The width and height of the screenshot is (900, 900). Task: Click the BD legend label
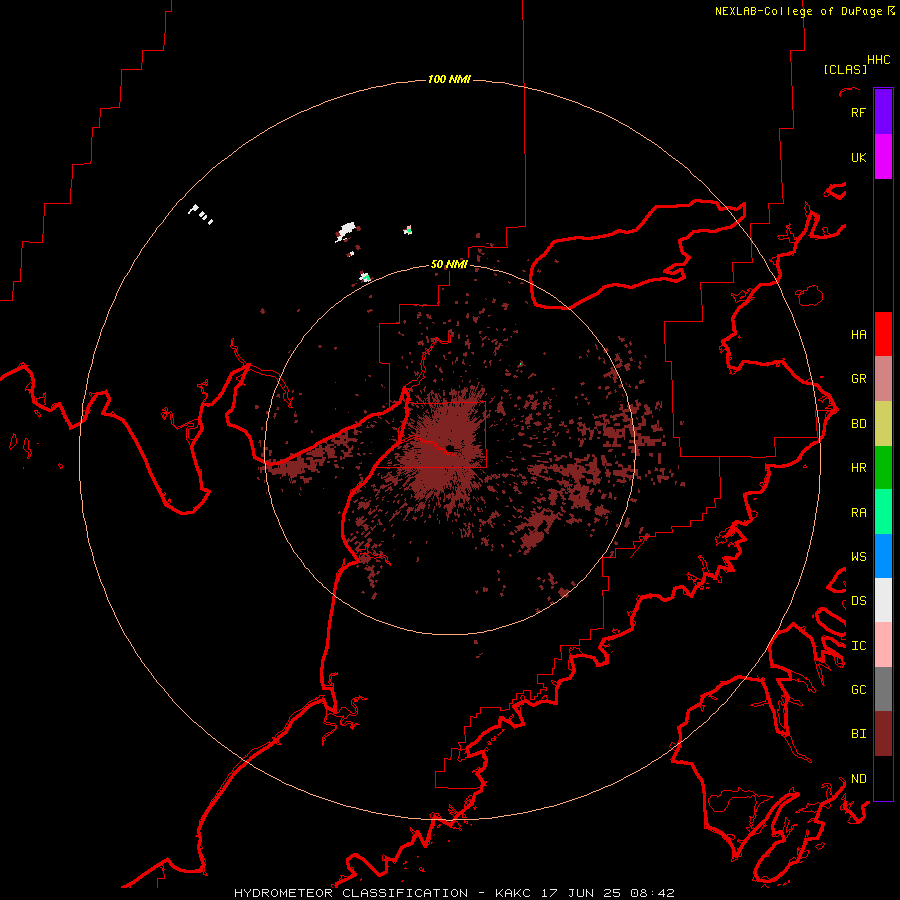858,423
